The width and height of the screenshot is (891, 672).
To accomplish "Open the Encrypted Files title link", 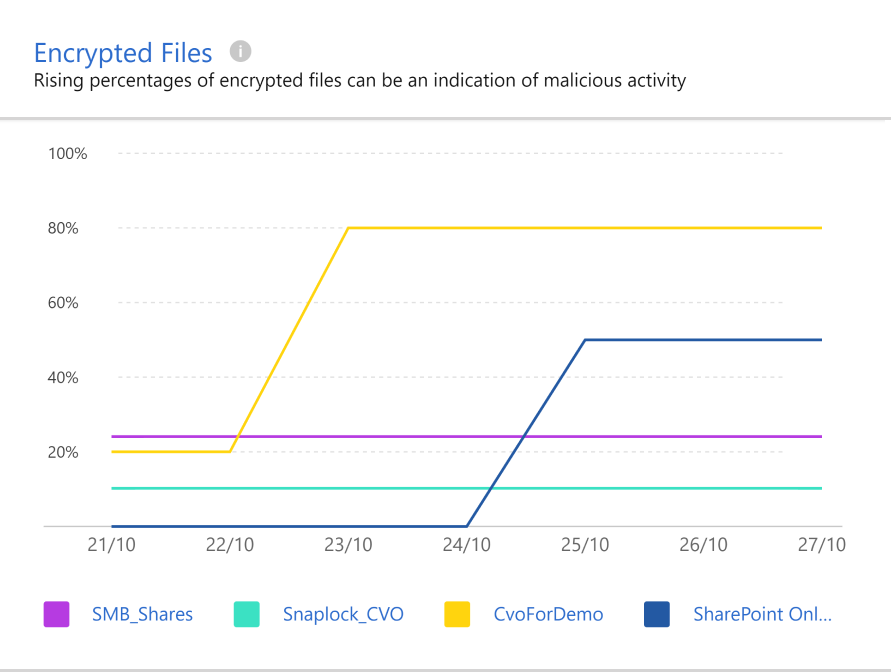I will pyautogui.click(x=123, y=52).
